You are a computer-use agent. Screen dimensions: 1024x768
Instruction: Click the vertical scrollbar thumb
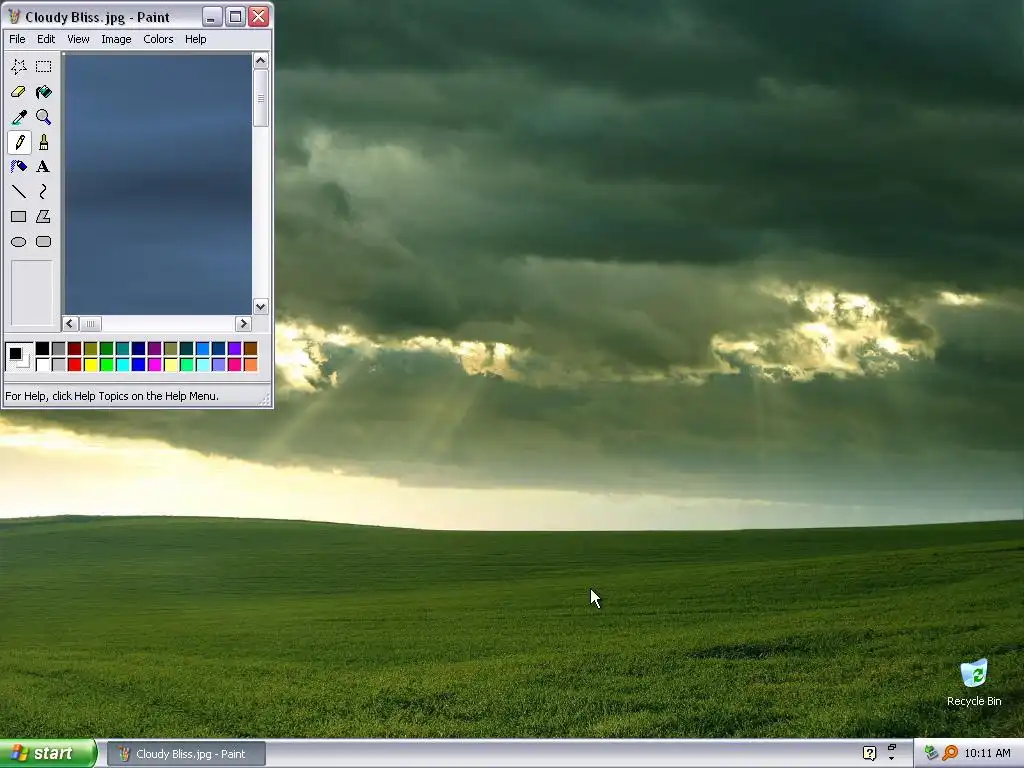(261, 98)
